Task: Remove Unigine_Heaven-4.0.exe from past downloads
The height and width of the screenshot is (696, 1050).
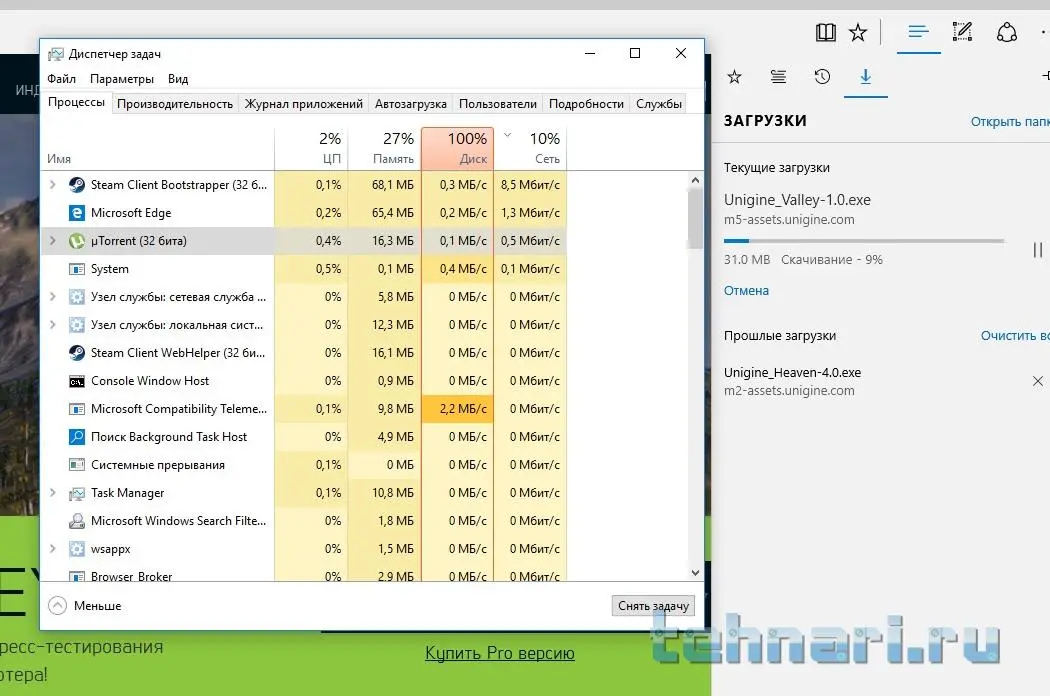Action: coord(1037,381)
